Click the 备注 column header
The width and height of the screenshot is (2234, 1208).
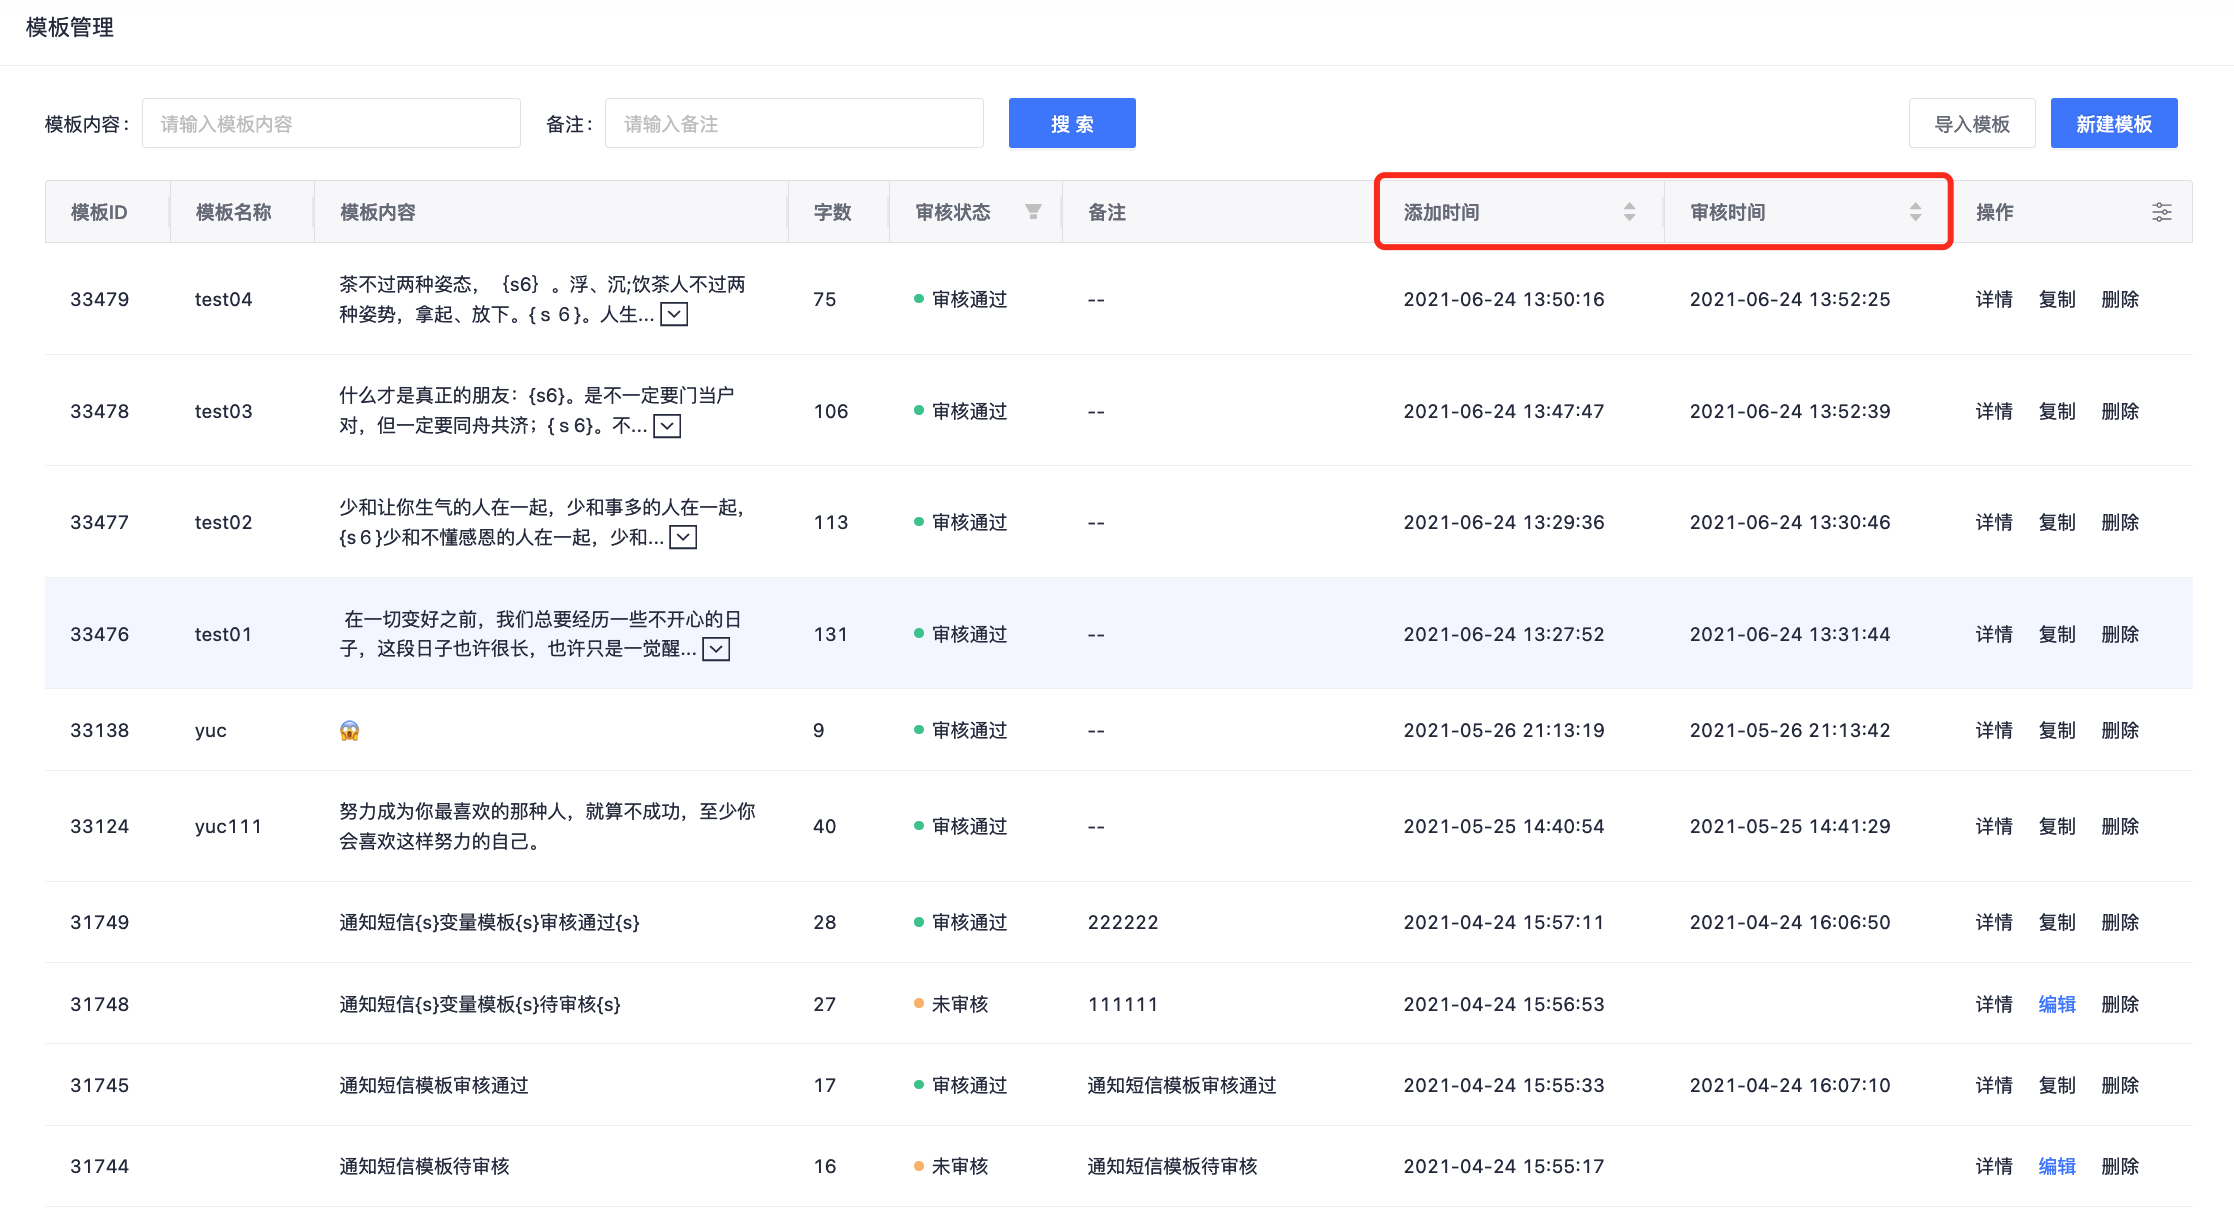1107,212
